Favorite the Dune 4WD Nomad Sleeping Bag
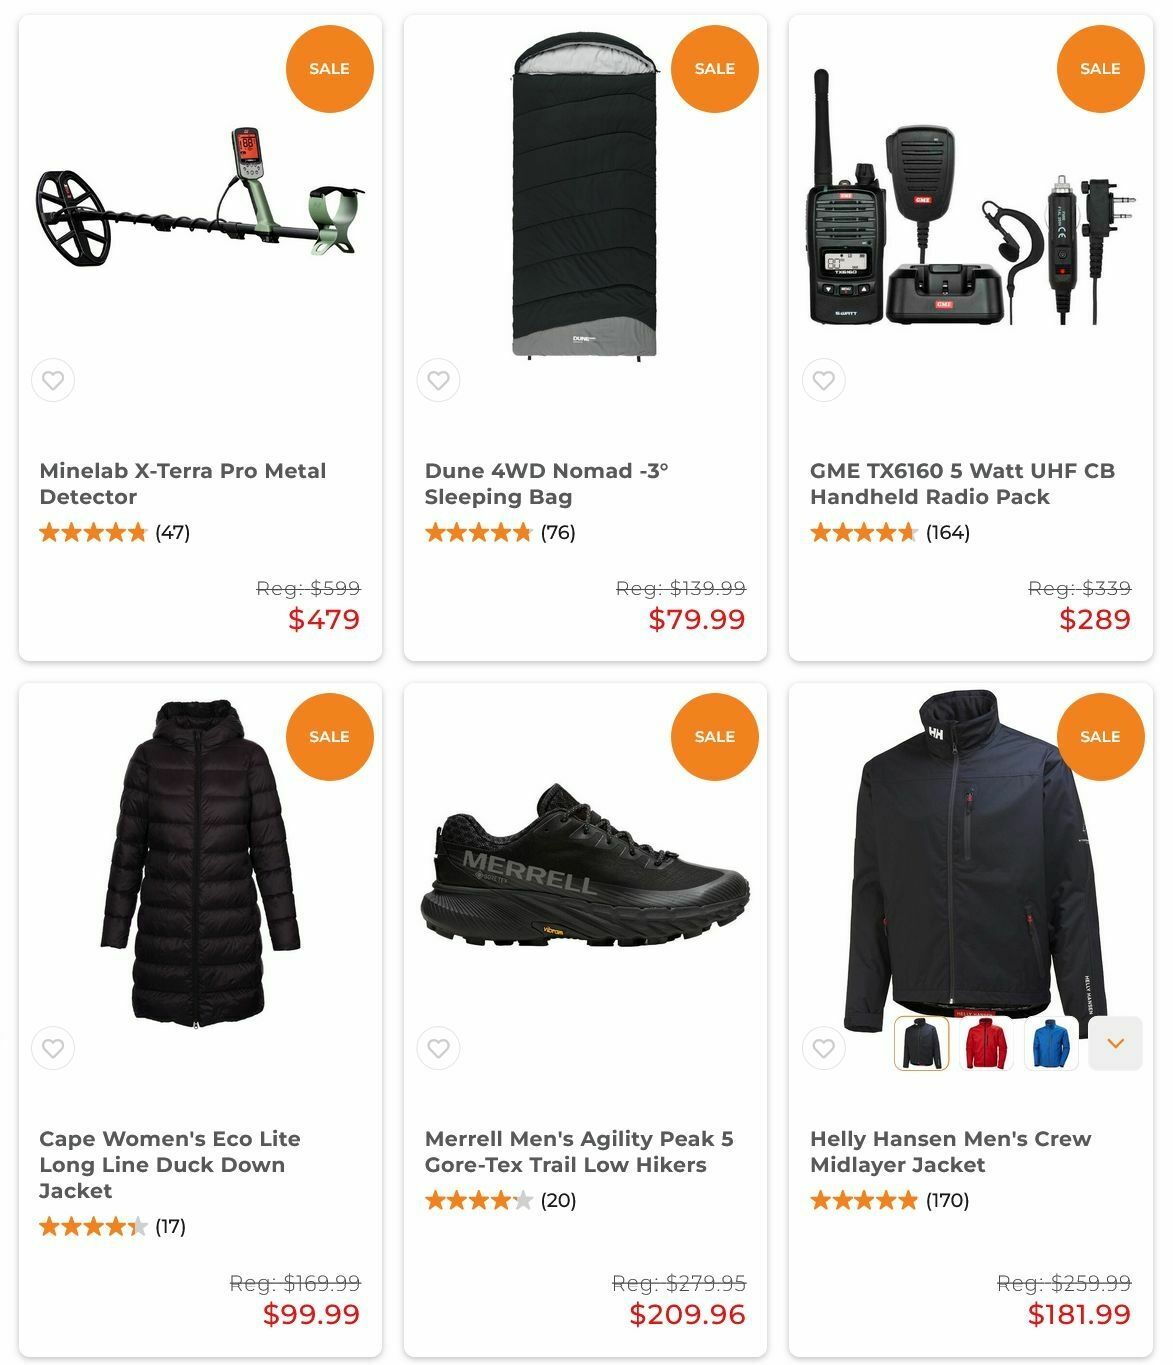 tap(438, 380)
